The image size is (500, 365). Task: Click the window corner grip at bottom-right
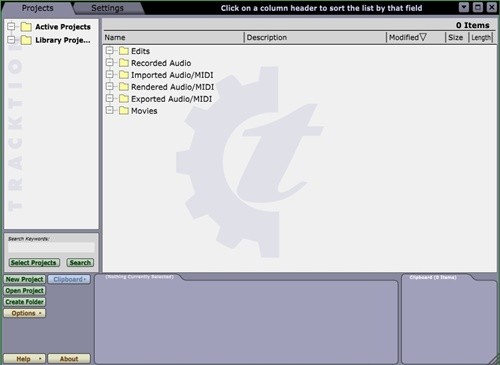tap(494, 359)
